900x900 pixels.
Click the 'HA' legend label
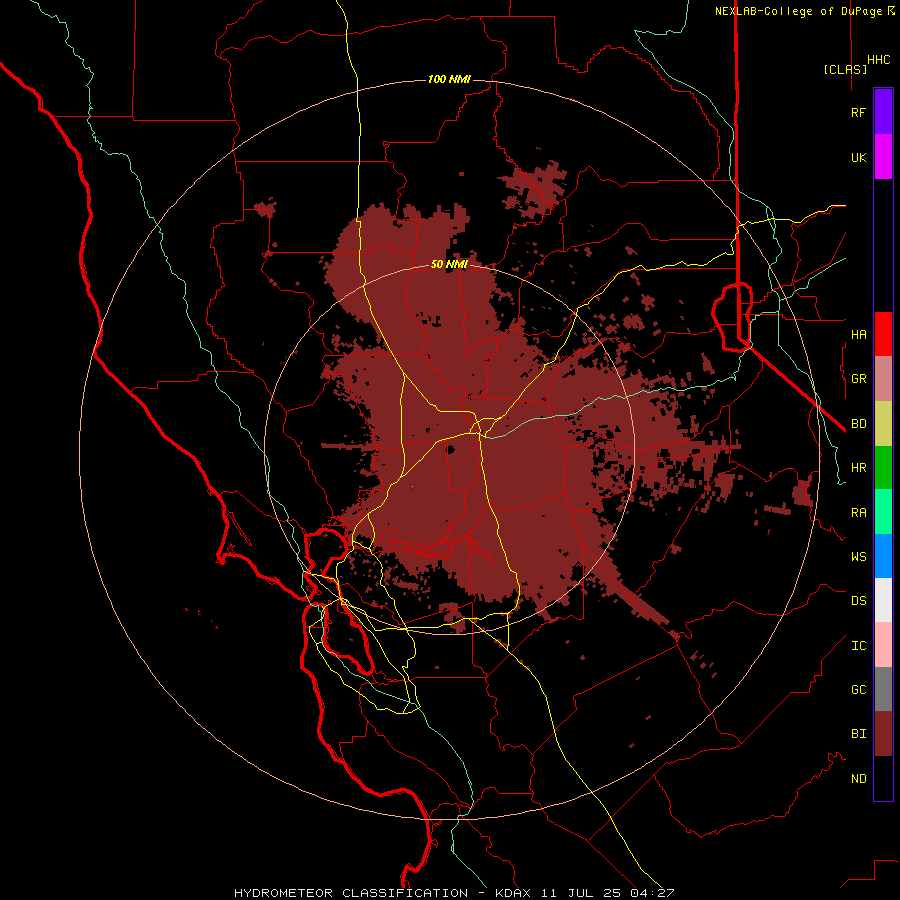(x=859, y=335)
